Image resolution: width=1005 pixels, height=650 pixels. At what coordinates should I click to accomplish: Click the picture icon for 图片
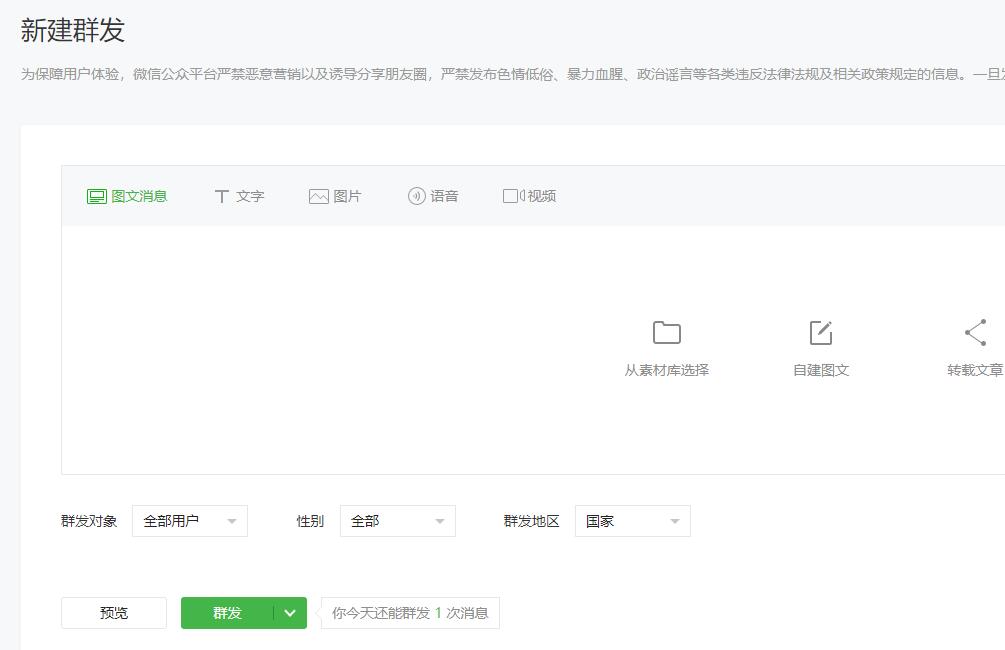(x=319, y=197)
